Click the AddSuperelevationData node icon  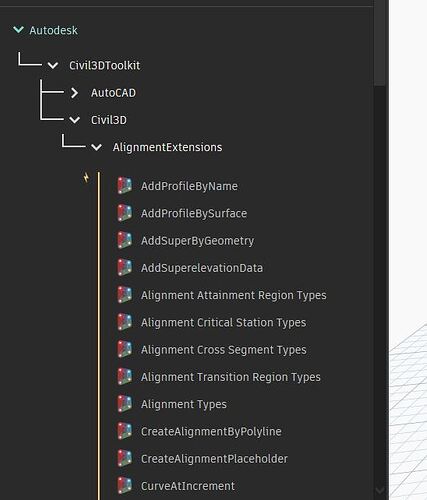point(125,268)
